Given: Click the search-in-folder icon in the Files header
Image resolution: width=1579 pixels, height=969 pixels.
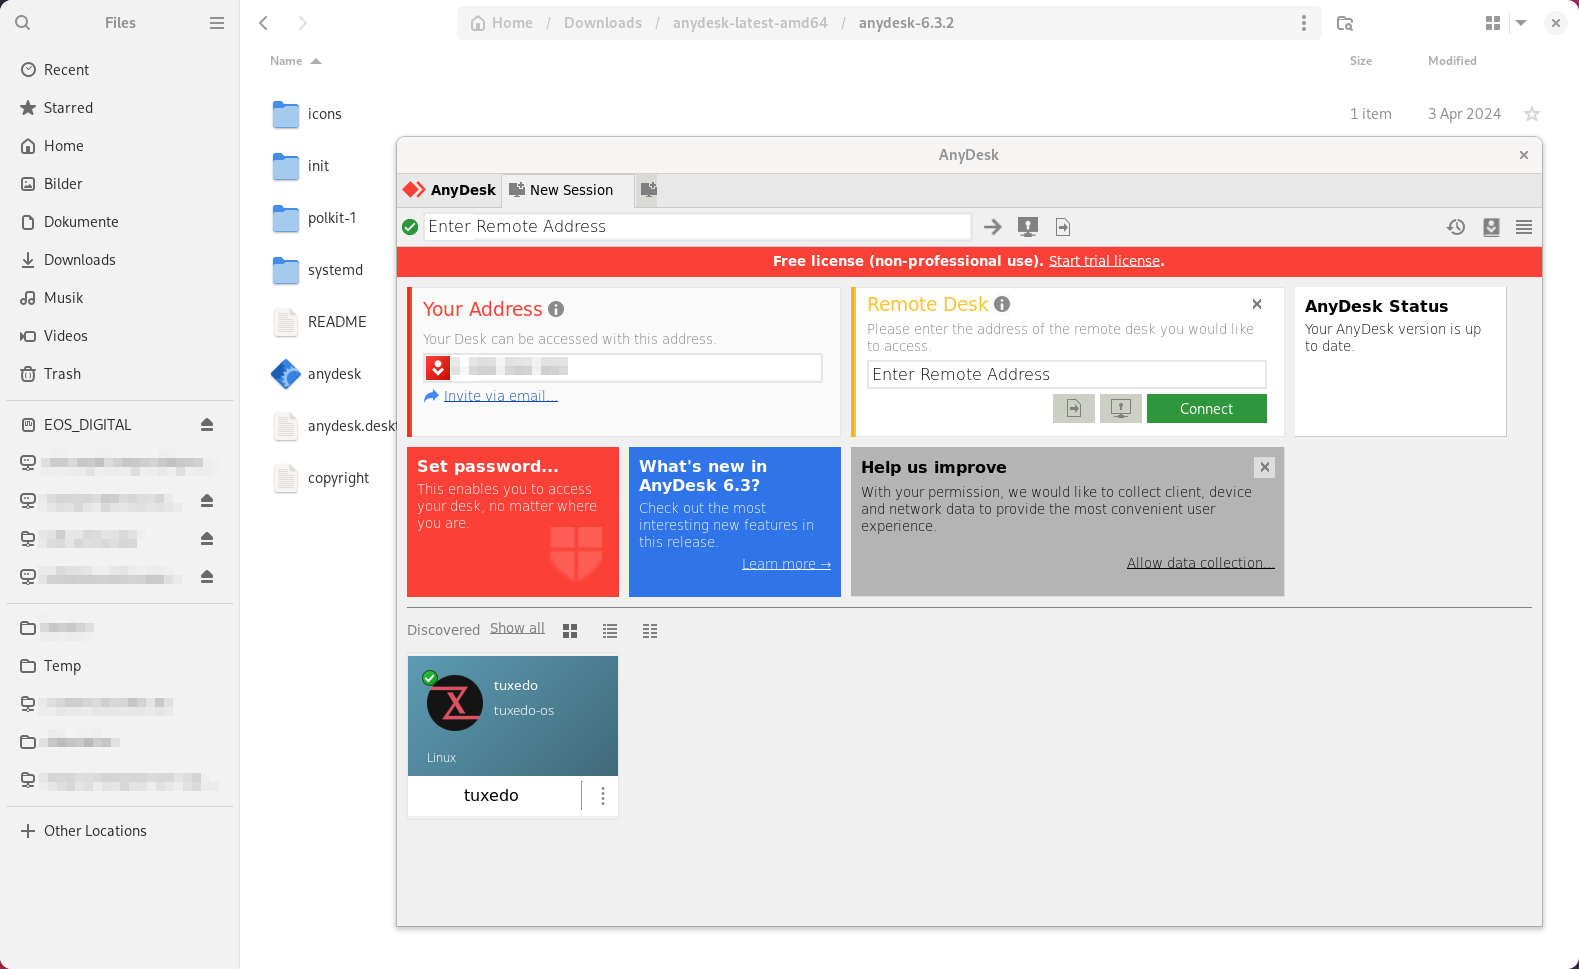Looking at the screenshot, I should click(1345, 22).
